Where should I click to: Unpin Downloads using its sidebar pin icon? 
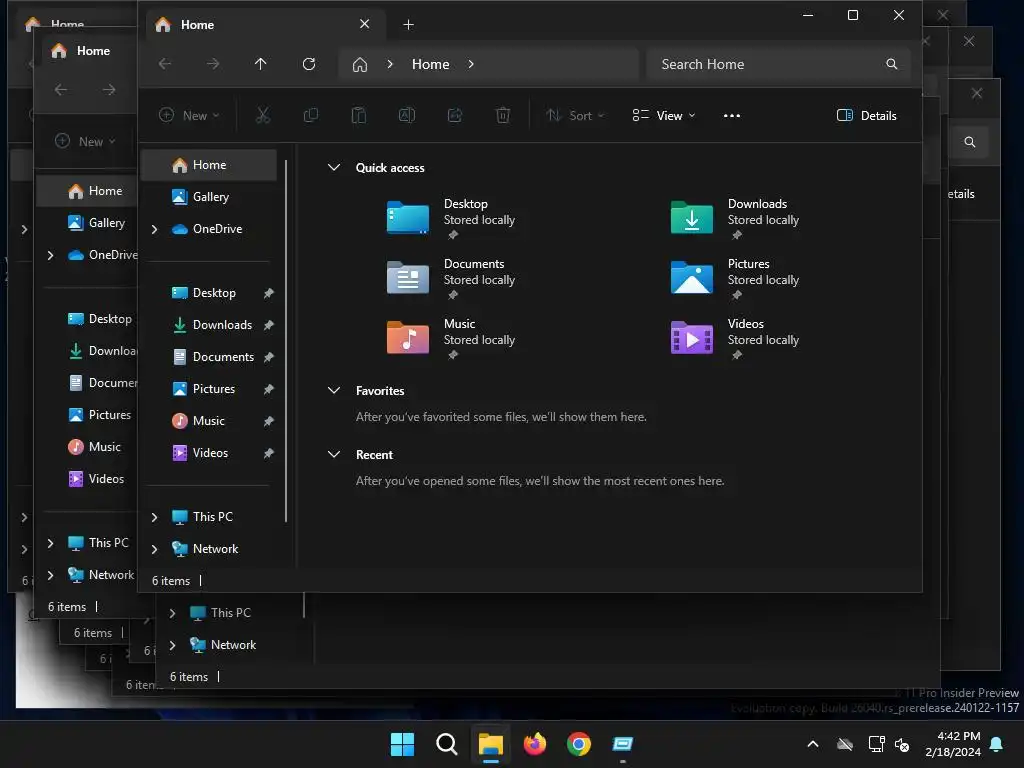[268, 325]
